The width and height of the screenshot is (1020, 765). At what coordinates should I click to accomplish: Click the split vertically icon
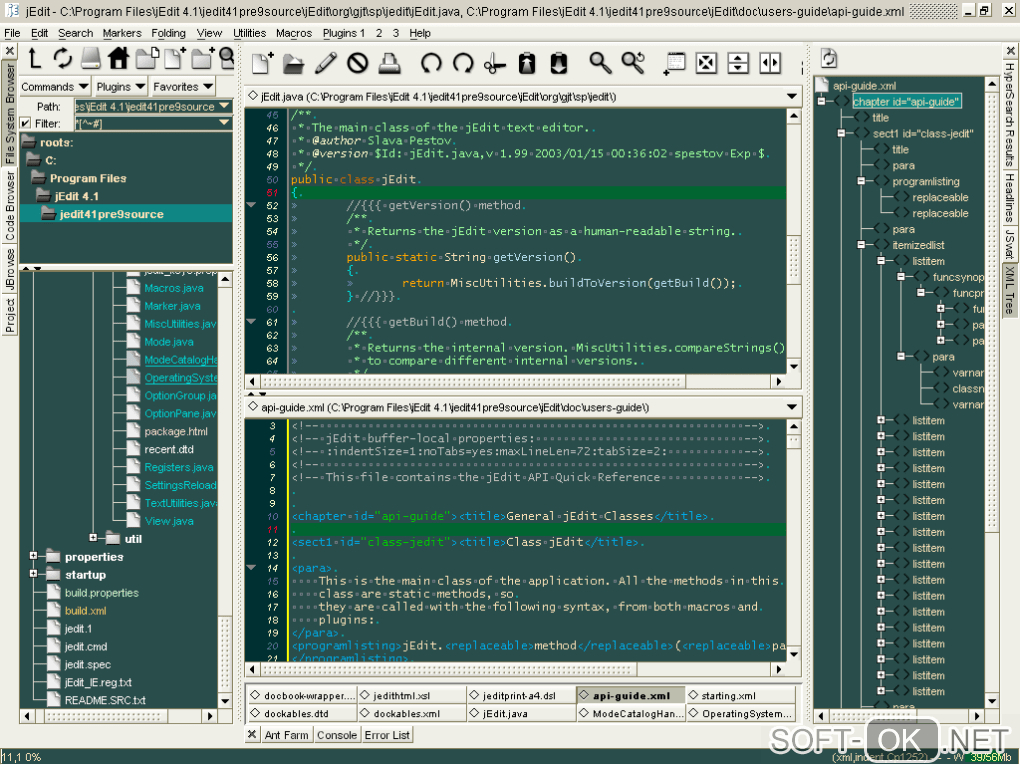[770, 63]
